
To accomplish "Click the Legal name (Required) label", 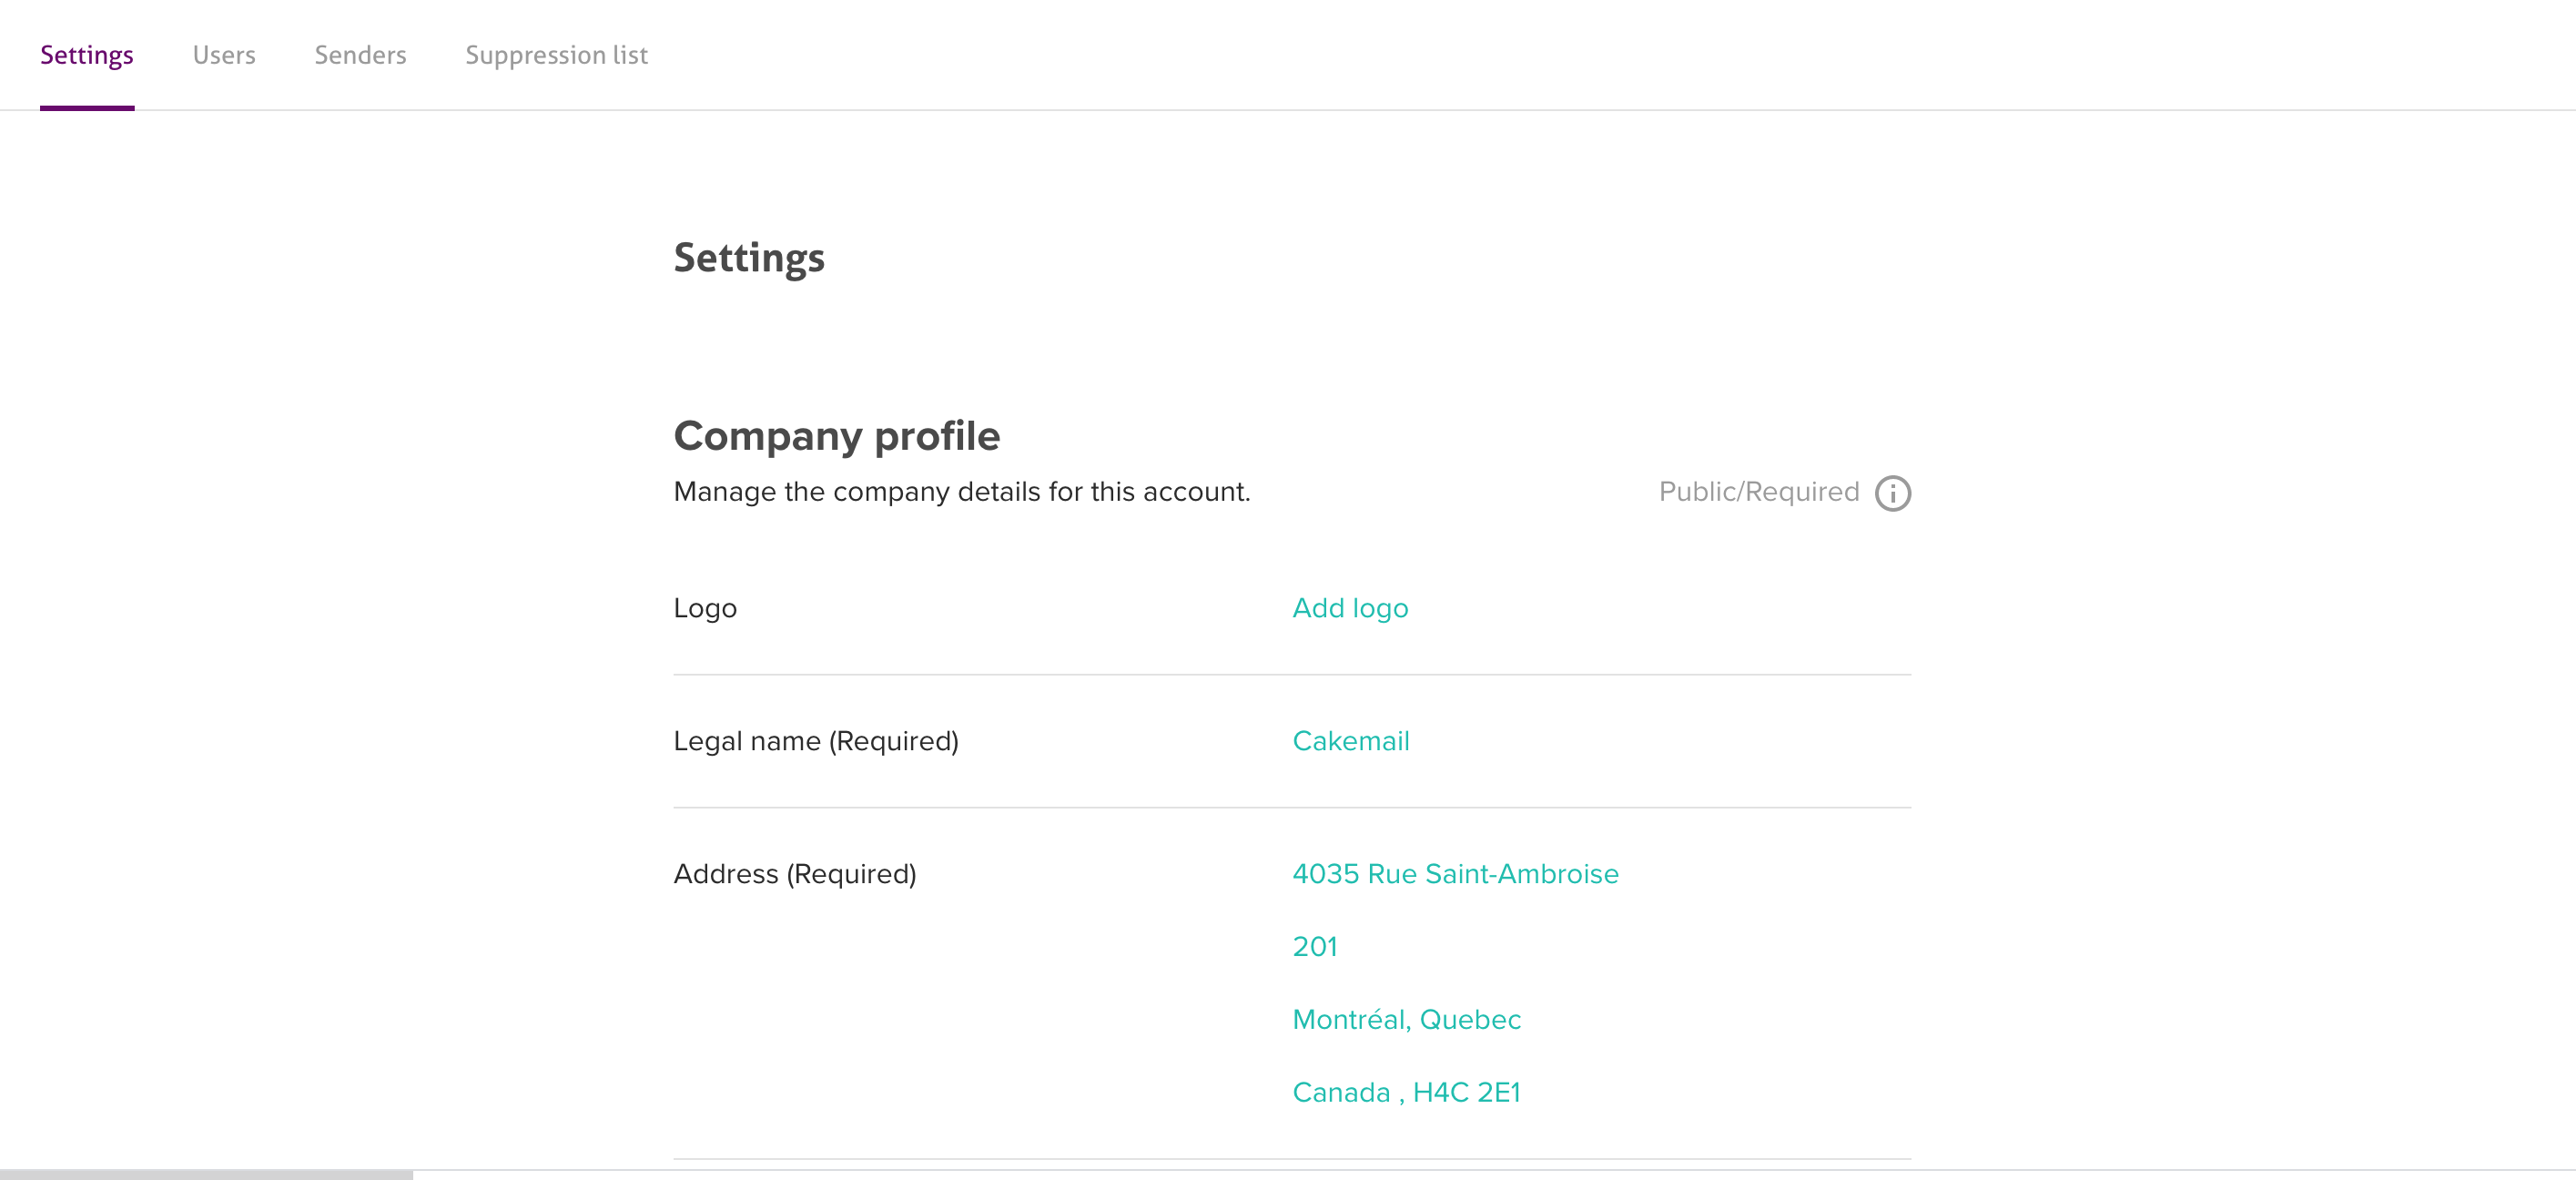I will (815, 741).
